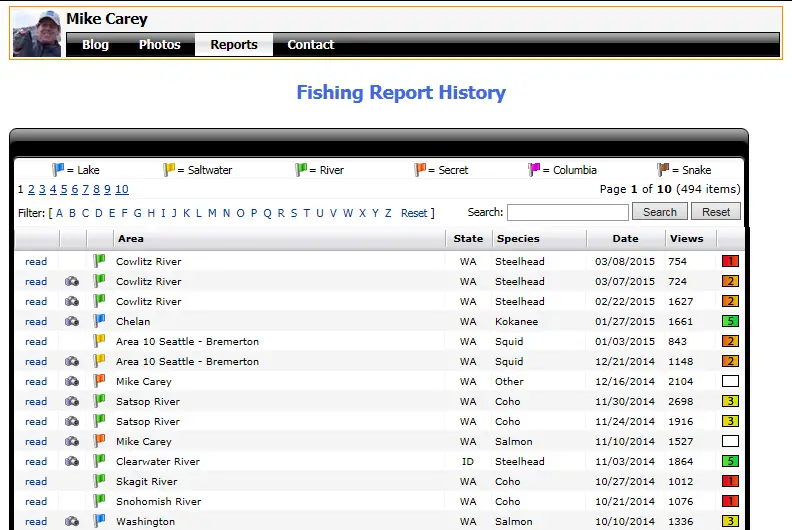Click the magenta Columbia flag in legend
792x530 pixels.
534,170
